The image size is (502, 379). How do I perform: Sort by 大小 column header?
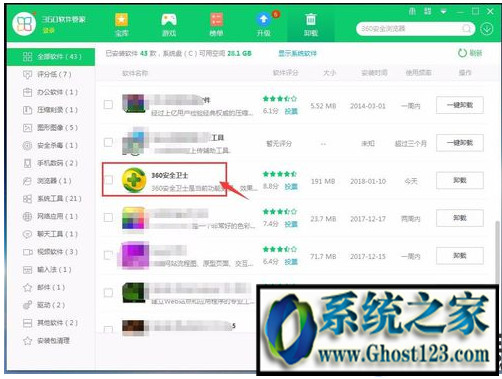[329, 73]
